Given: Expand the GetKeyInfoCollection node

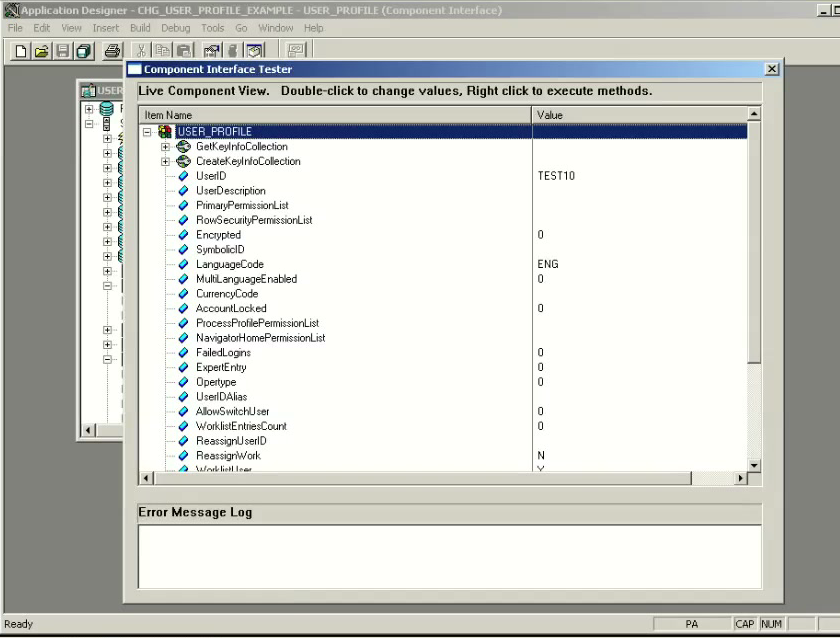Looking at the screenshot, I should point(166,146).
